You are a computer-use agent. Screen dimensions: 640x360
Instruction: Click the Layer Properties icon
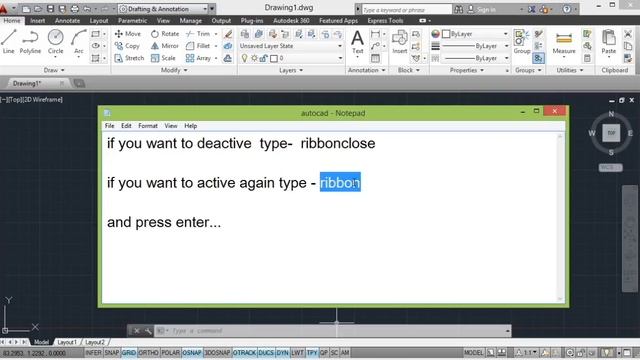point(245,34)
